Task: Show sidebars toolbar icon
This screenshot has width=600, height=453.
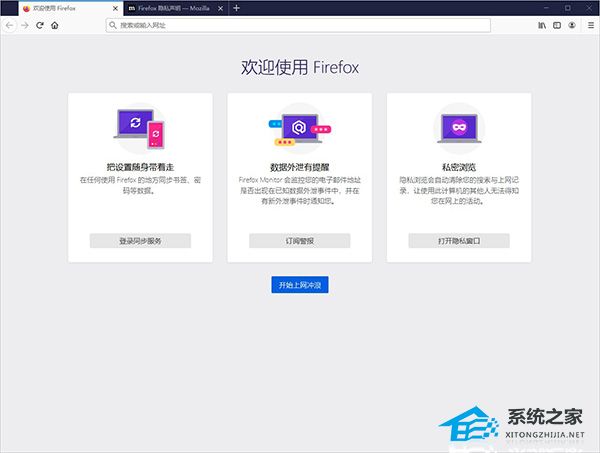Action: [557, 25]
